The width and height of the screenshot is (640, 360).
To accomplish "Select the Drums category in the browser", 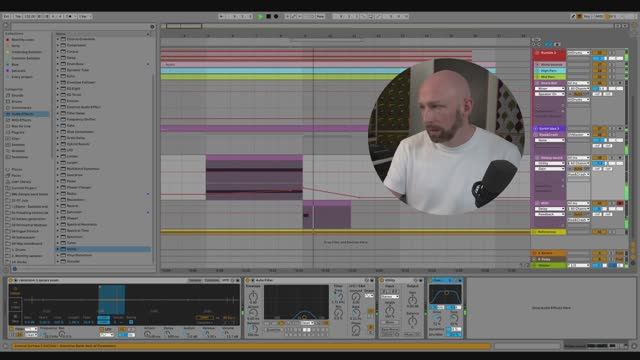I will (17, 101).
